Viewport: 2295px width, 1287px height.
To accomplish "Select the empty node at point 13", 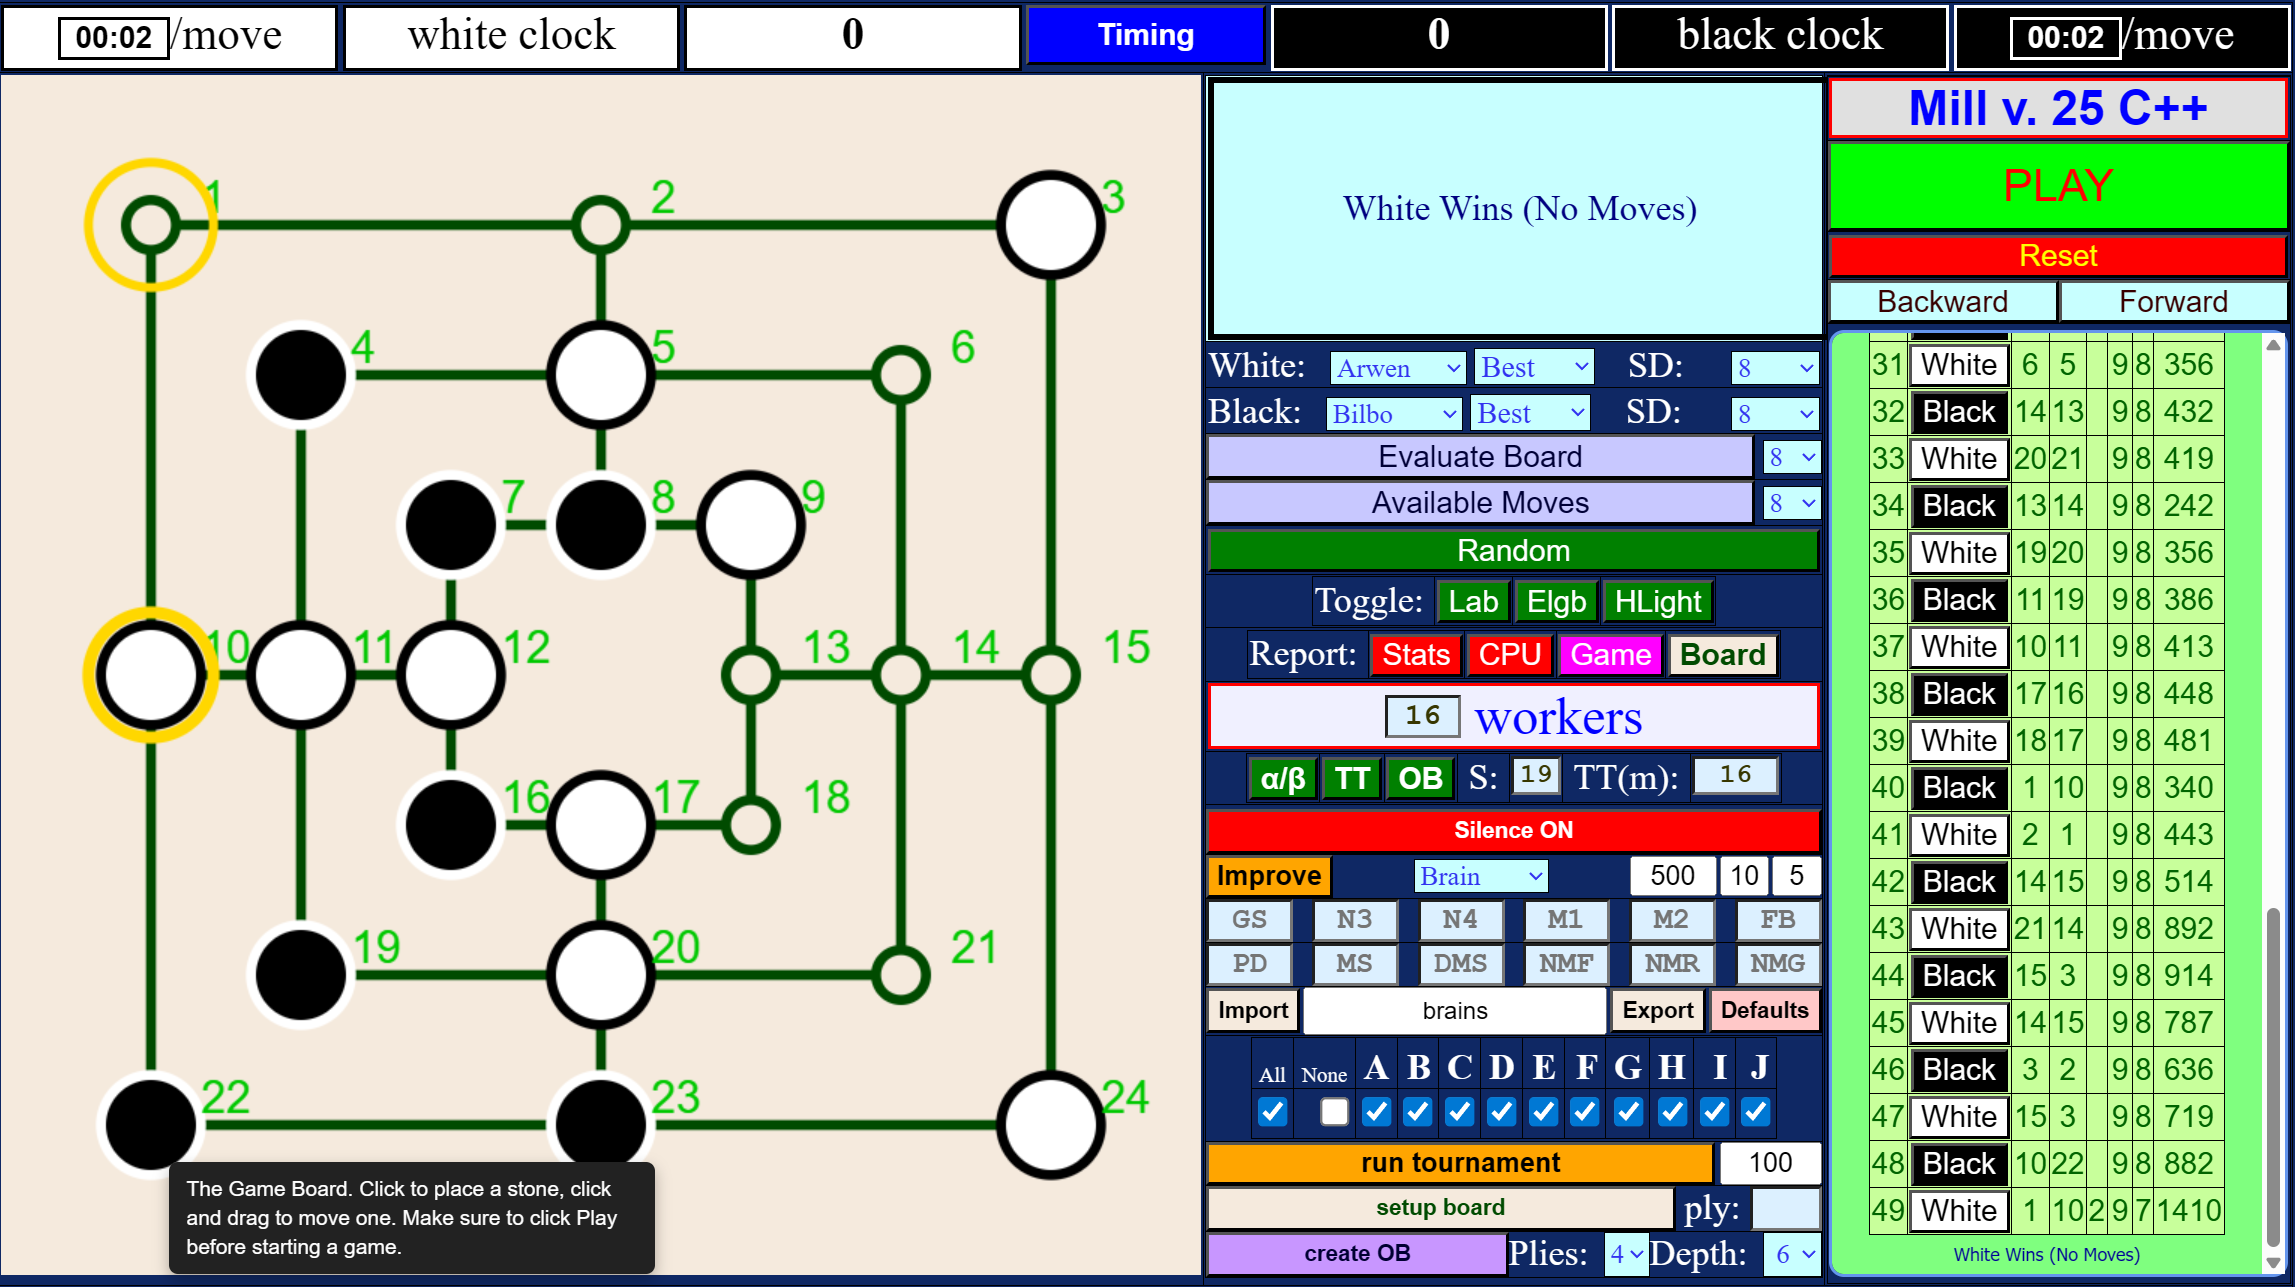I will [x=750, y=675].
